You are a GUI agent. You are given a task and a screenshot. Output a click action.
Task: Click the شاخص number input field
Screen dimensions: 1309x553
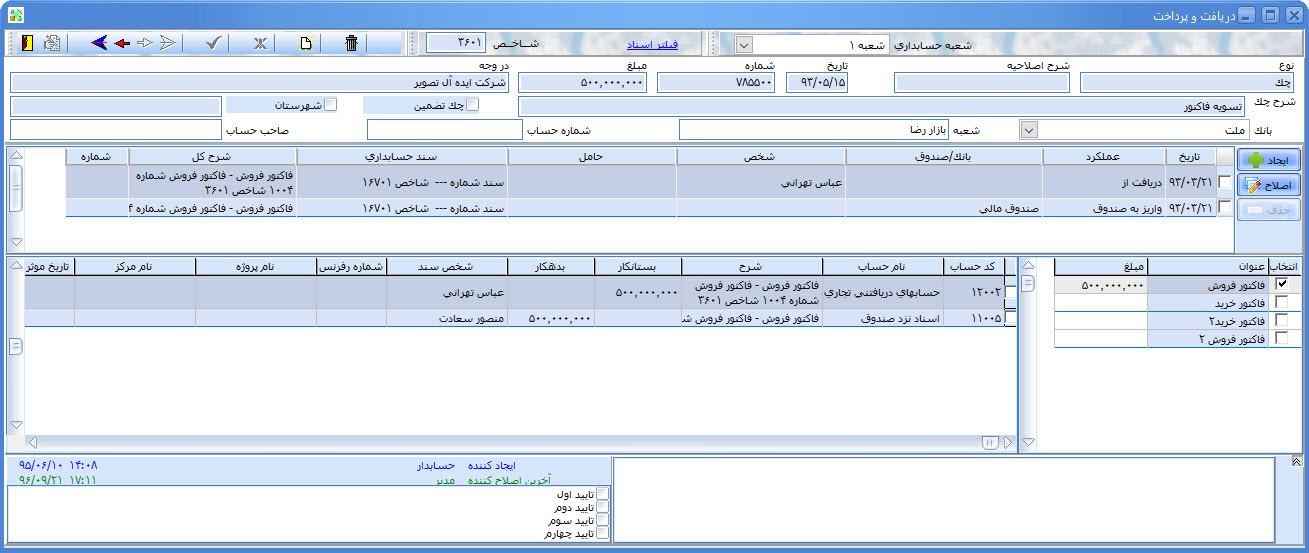tap(456, 43)
